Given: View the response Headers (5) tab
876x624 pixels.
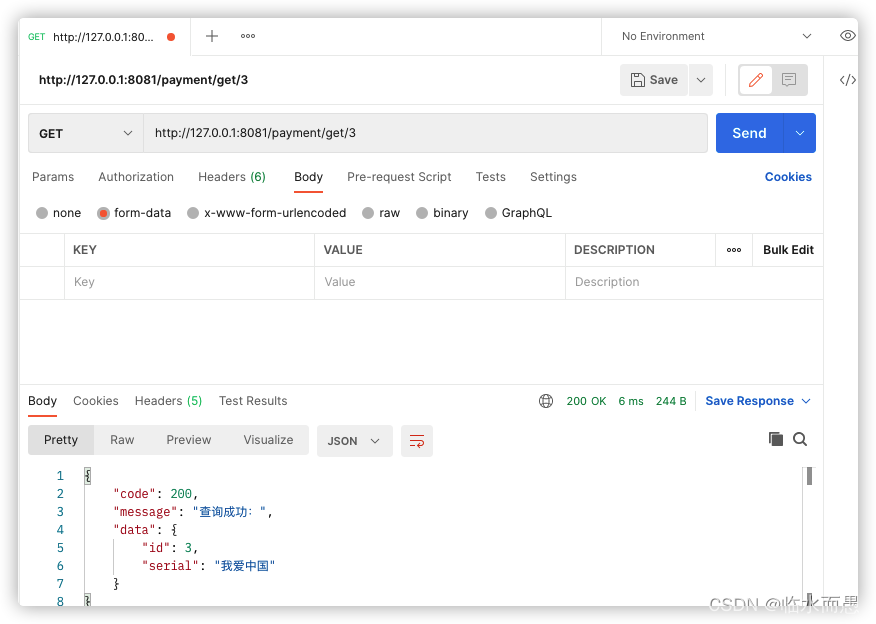Looking at the screenshot, I should (x=168, y=401).
